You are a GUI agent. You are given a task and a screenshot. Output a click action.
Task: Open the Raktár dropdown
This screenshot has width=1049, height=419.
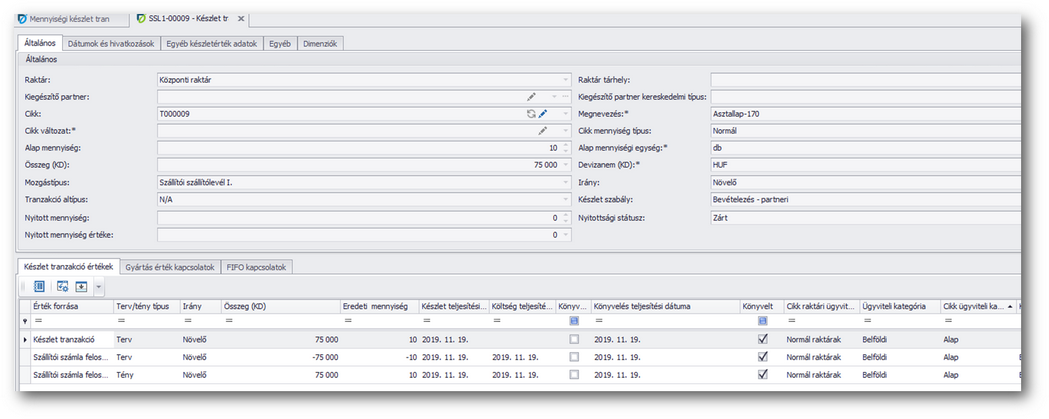tap(565, 79)
